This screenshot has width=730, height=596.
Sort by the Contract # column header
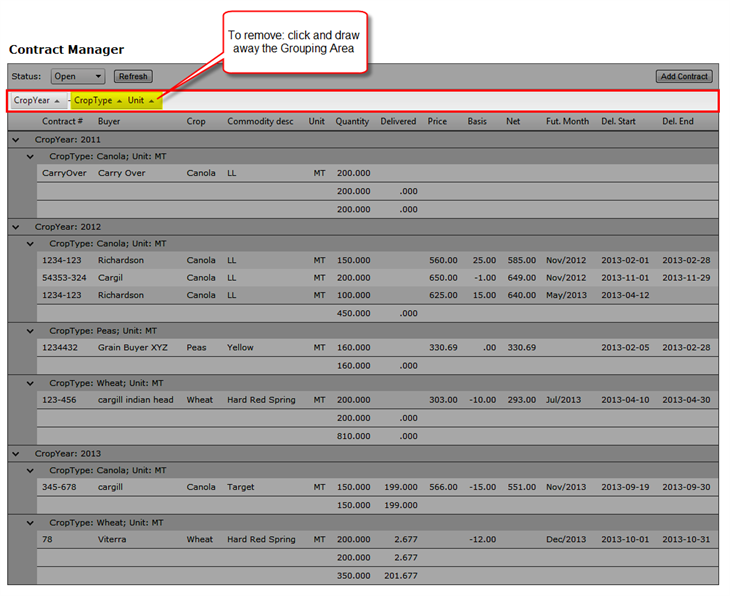pyautogui.click(x=62, y=121)
